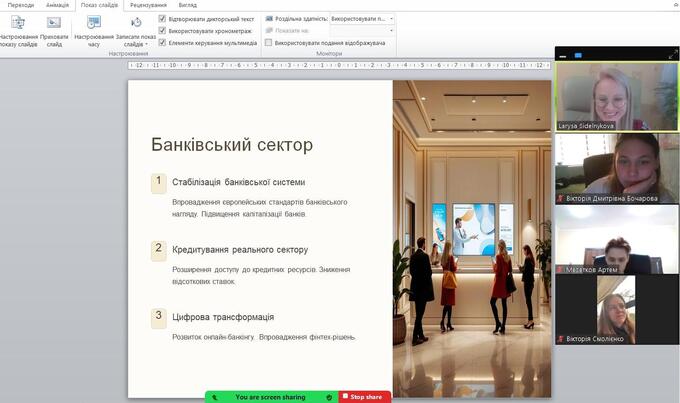The height and width of the screenshot is (403, 680).
Task: Disable Елементи керування мультимедіа checkbox
Action: 163,43
